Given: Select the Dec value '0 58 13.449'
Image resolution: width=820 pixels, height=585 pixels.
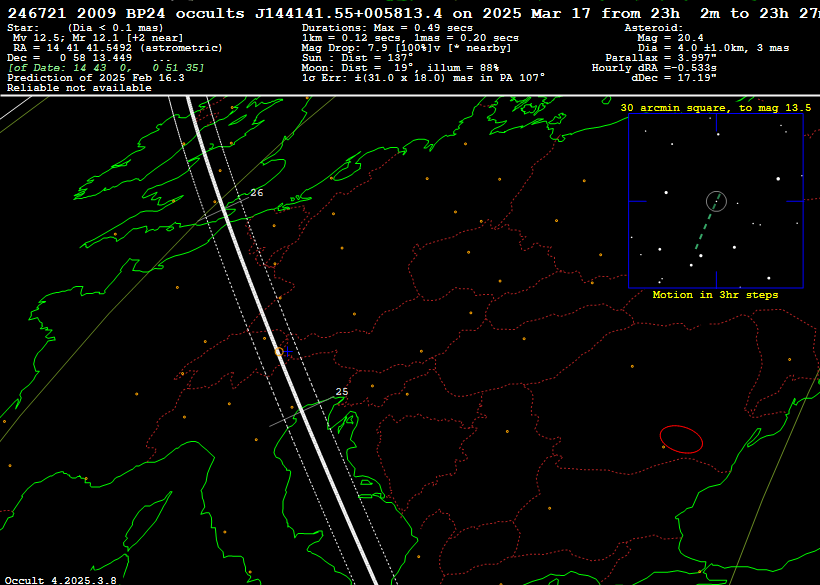Looking at the screenshot, I should 96,58.
